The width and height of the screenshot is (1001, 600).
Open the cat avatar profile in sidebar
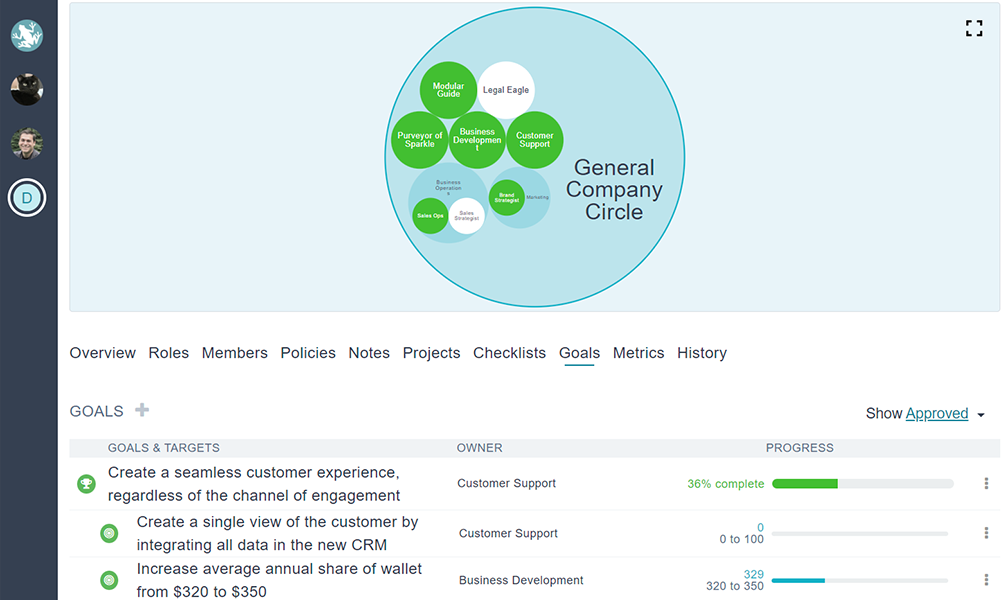coord(27,90)
